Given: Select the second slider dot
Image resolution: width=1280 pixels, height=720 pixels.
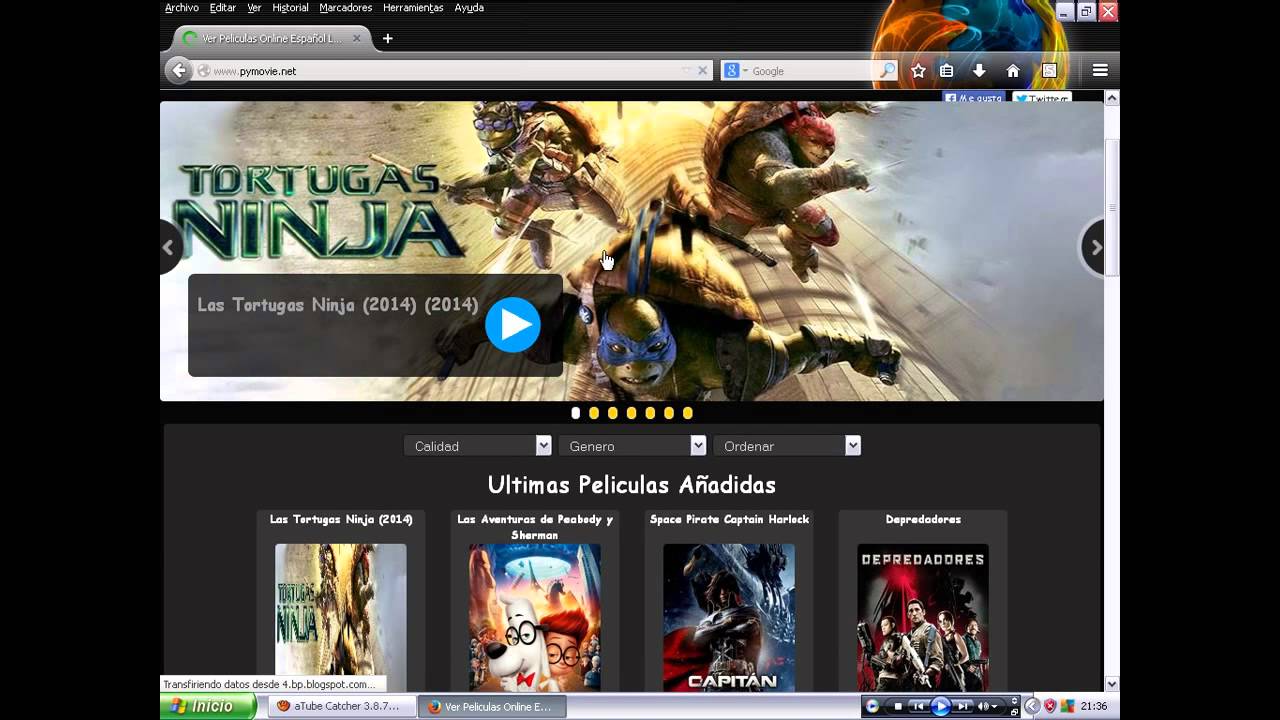Looking at the screenshot, I should tap(594, 413).
